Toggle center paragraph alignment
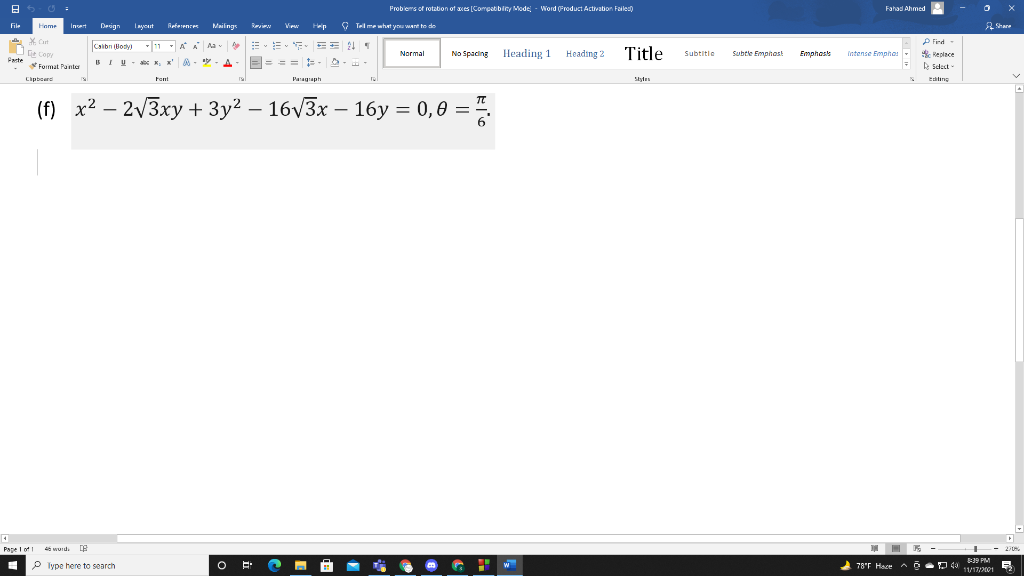Screen dimensions: 1024x576 (x=269, y=62)
